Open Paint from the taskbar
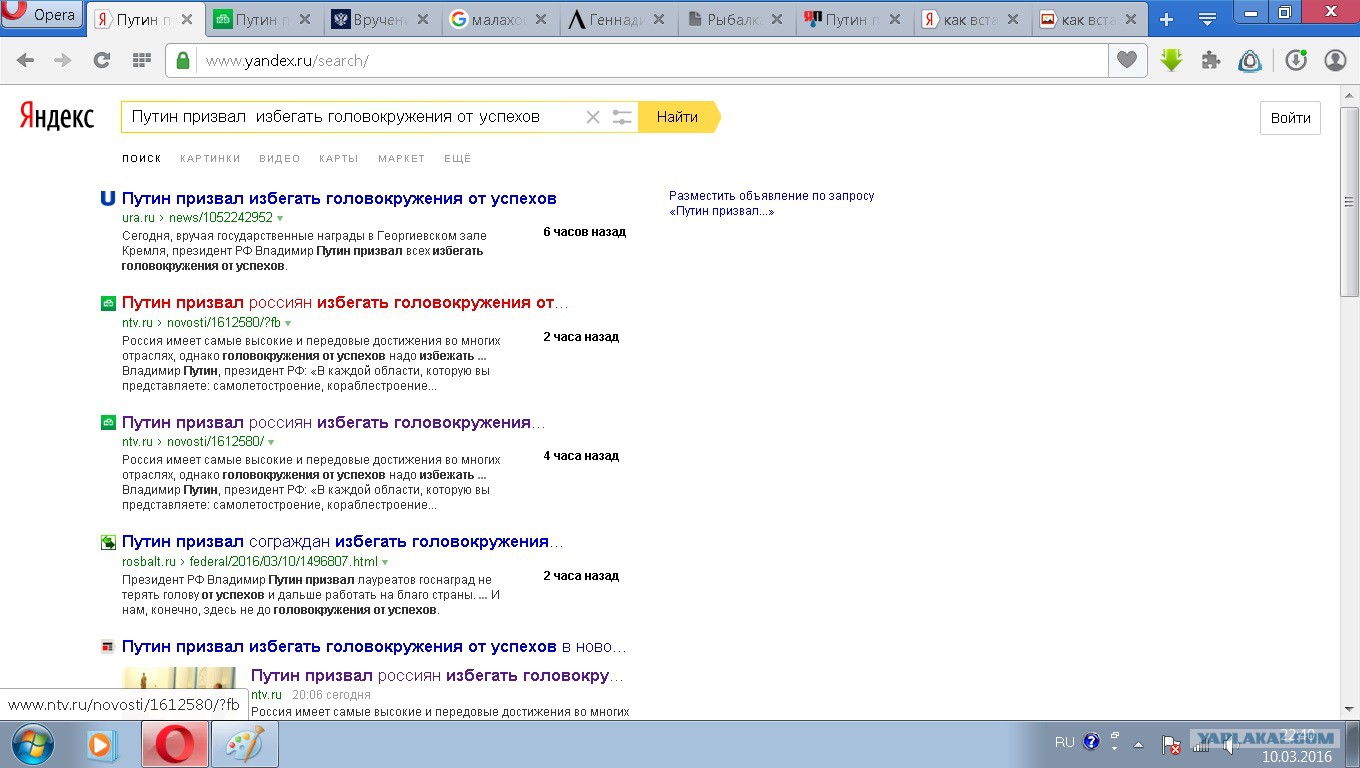The image size is (1360, 768). pyautogui.click(x=244, y=745)
